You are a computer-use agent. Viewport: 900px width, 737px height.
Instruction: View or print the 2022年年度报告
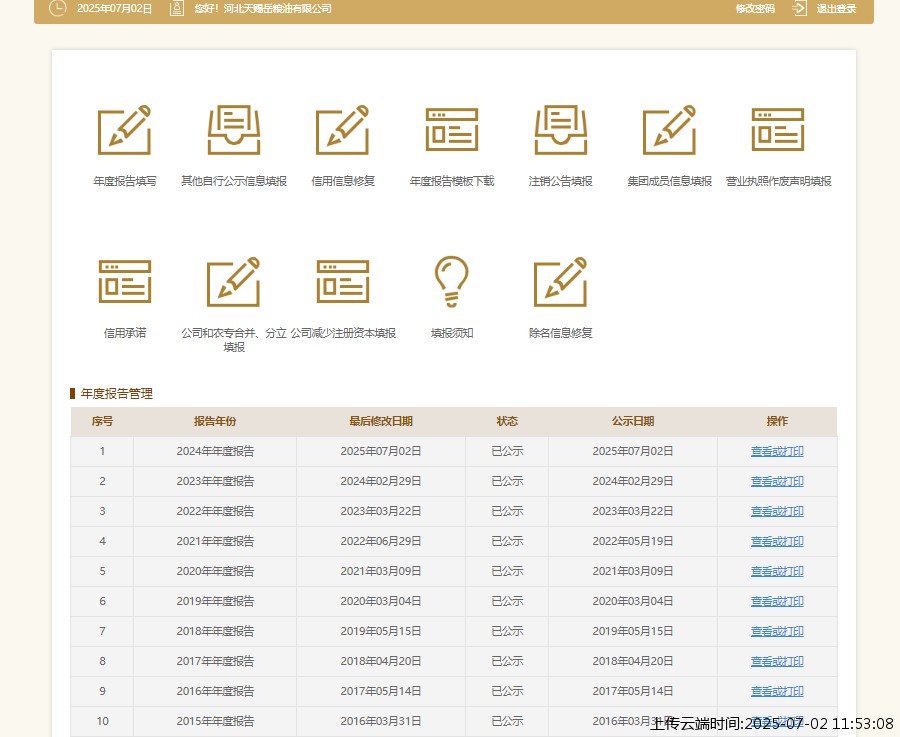pyautogui.click(x=777, y=511)
